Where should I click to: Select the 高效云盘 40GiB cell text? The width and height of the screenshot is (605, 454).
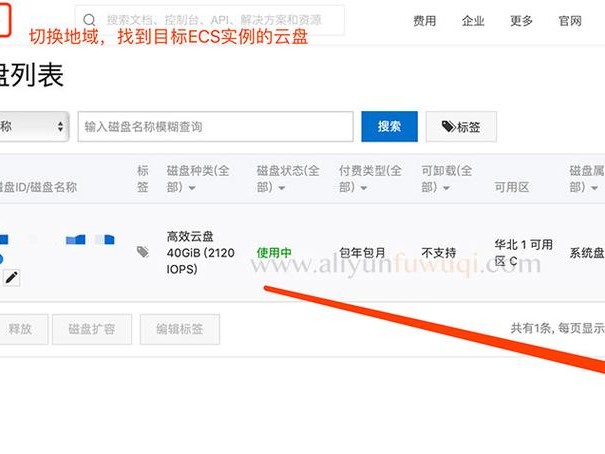pyautogui.click(x=200, y=253)
